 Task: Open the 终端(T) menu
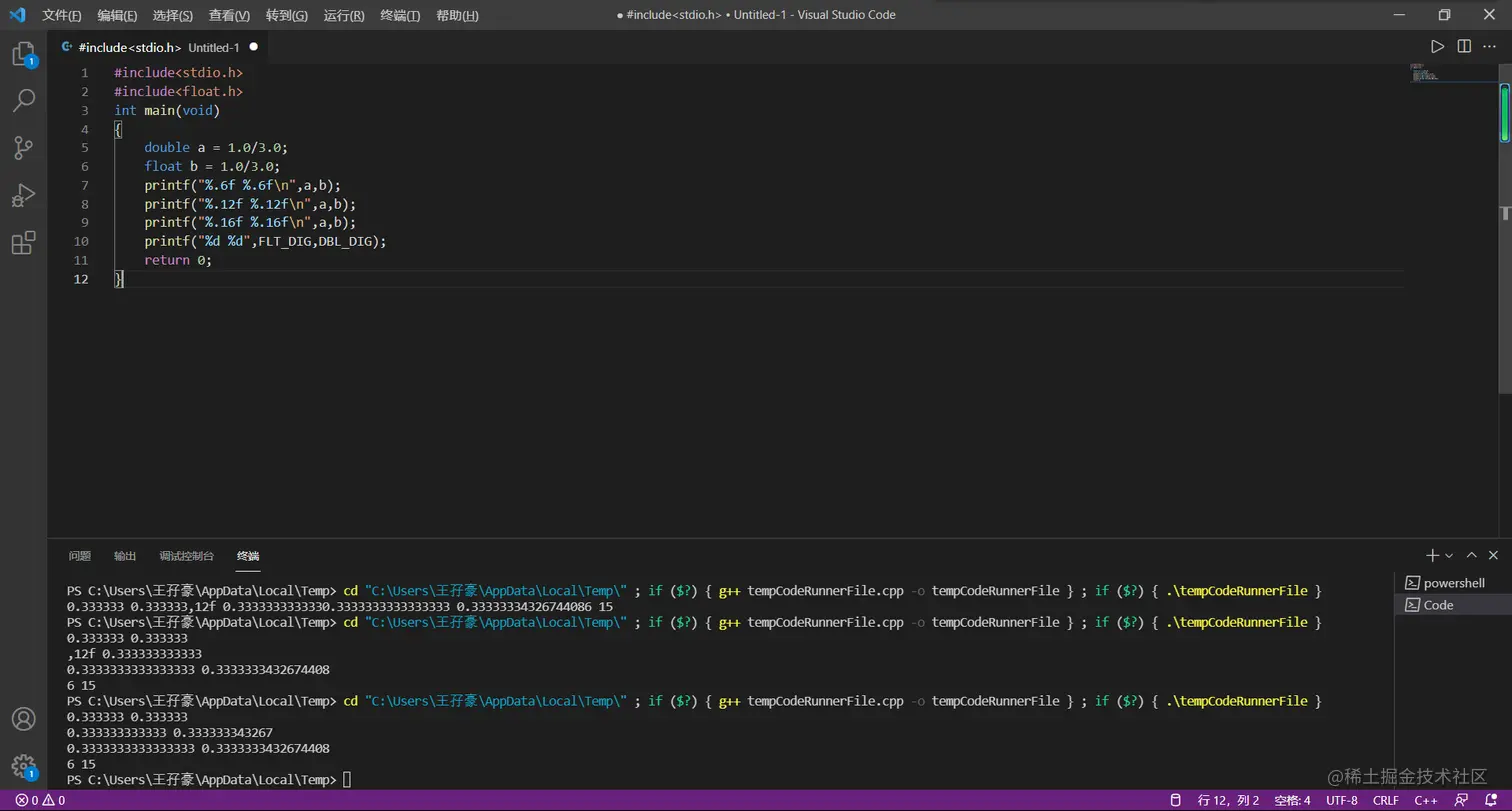[400, 15]
